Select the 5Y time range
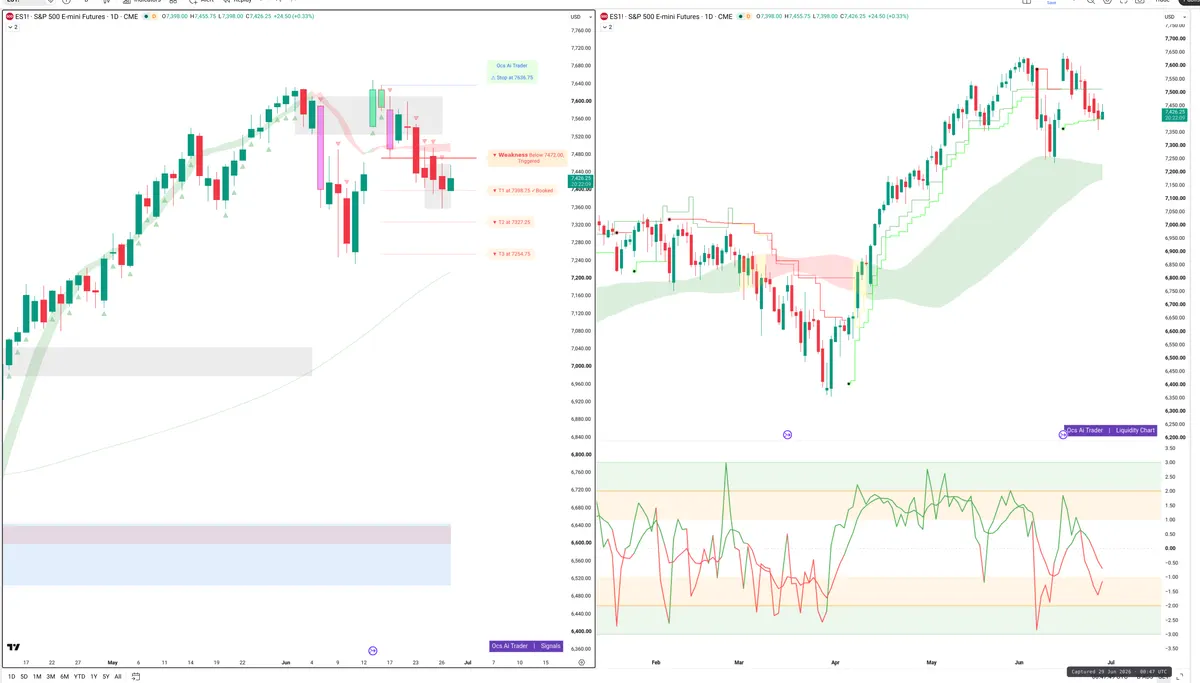The image size is (1200, 683). (x=106, y=676)
